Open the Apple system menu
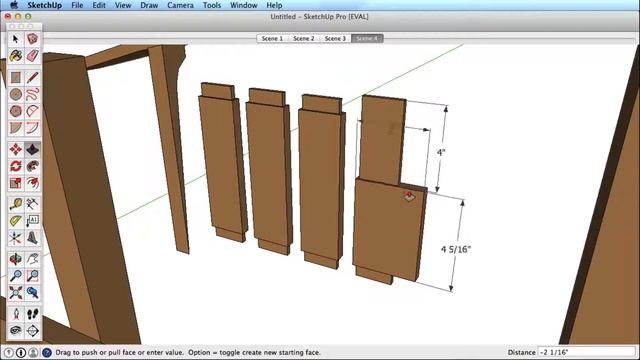 point(14,5)
